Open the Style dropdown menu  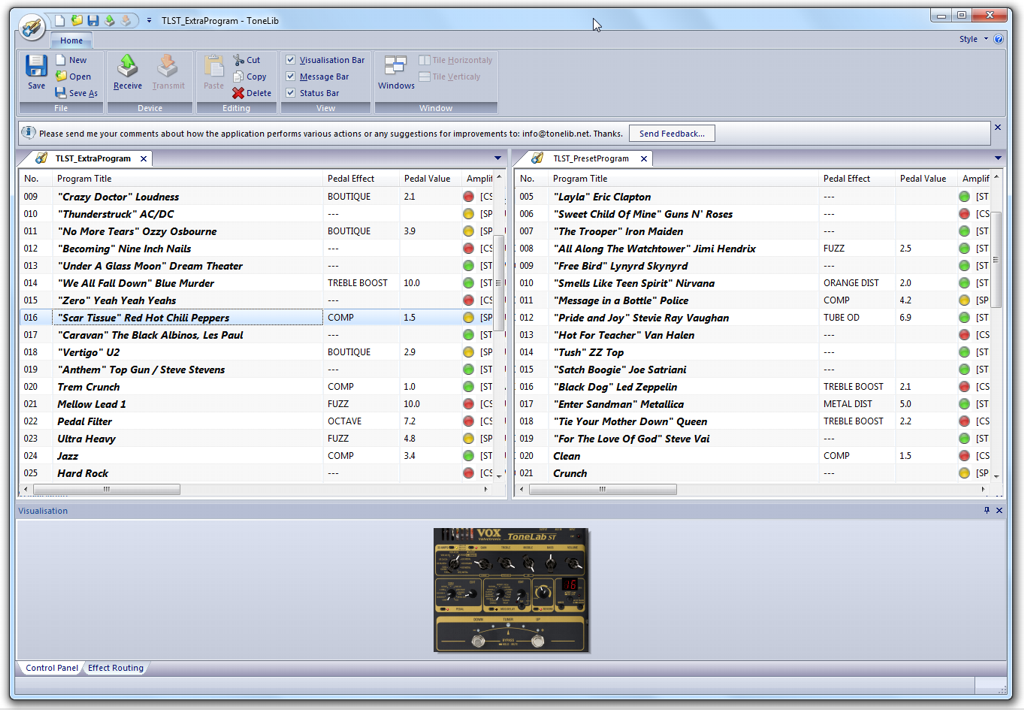(x=973, y=39)
